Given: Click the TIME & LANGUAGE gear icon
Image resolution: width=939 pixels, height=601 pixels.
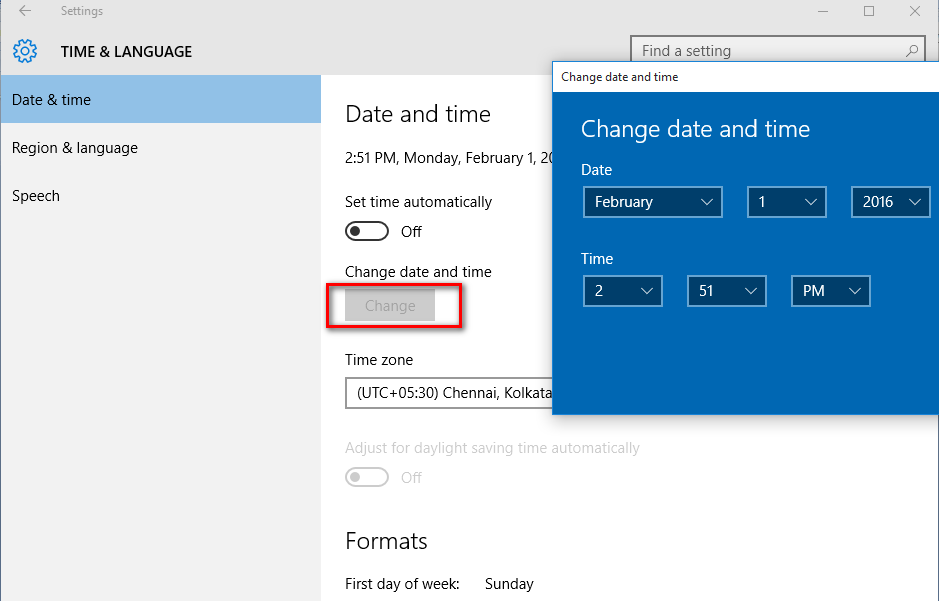Looking at the screenshot, I should 26,50.
